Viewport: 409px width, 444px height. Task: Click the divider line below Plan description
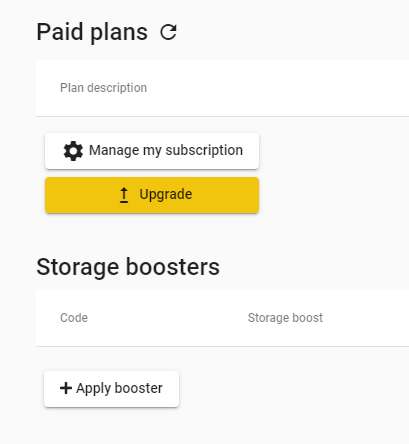[222, 116]
